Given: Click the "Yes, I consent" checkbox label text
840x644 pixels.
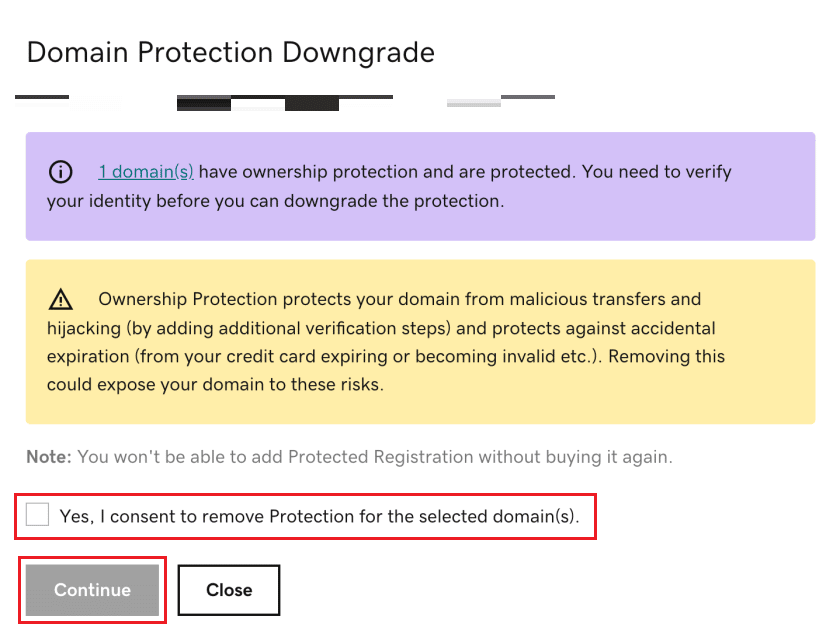Looking at the screenshot, I should click(x=319, y=517).
